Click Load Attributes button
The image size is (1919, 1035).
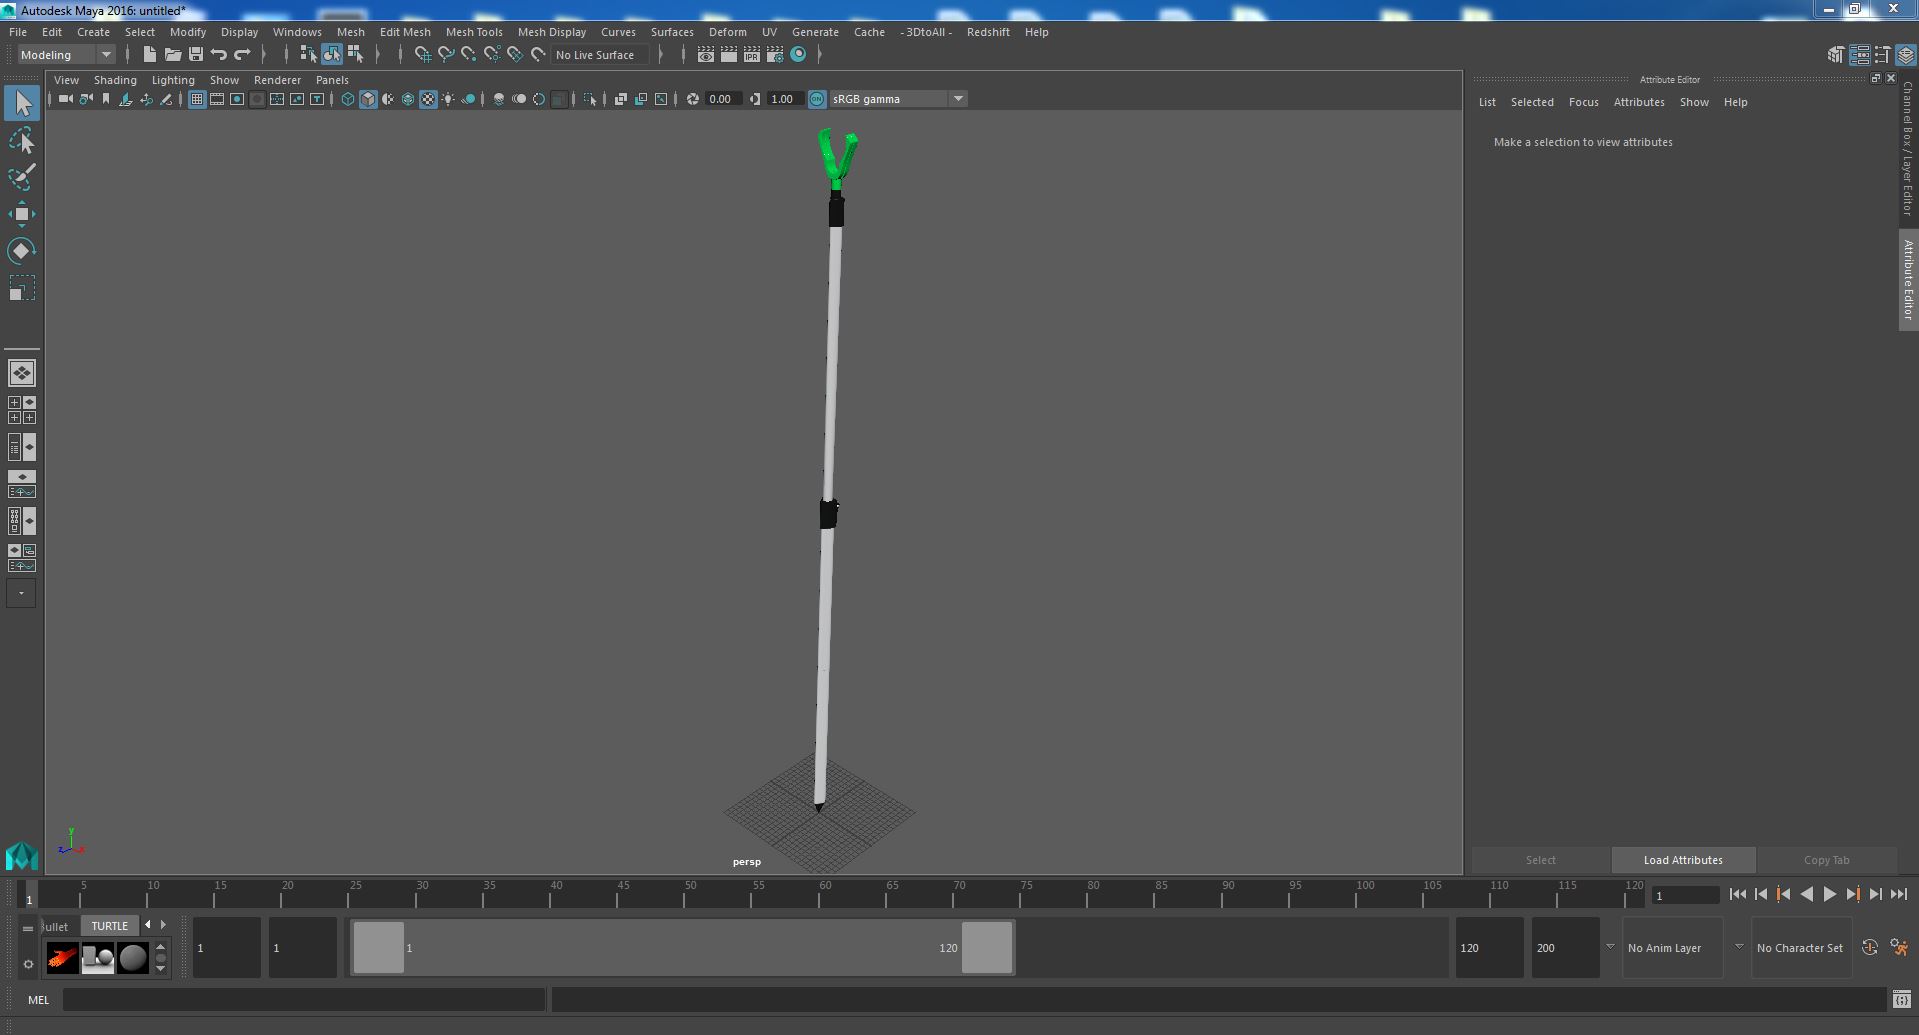[1683, 860]
